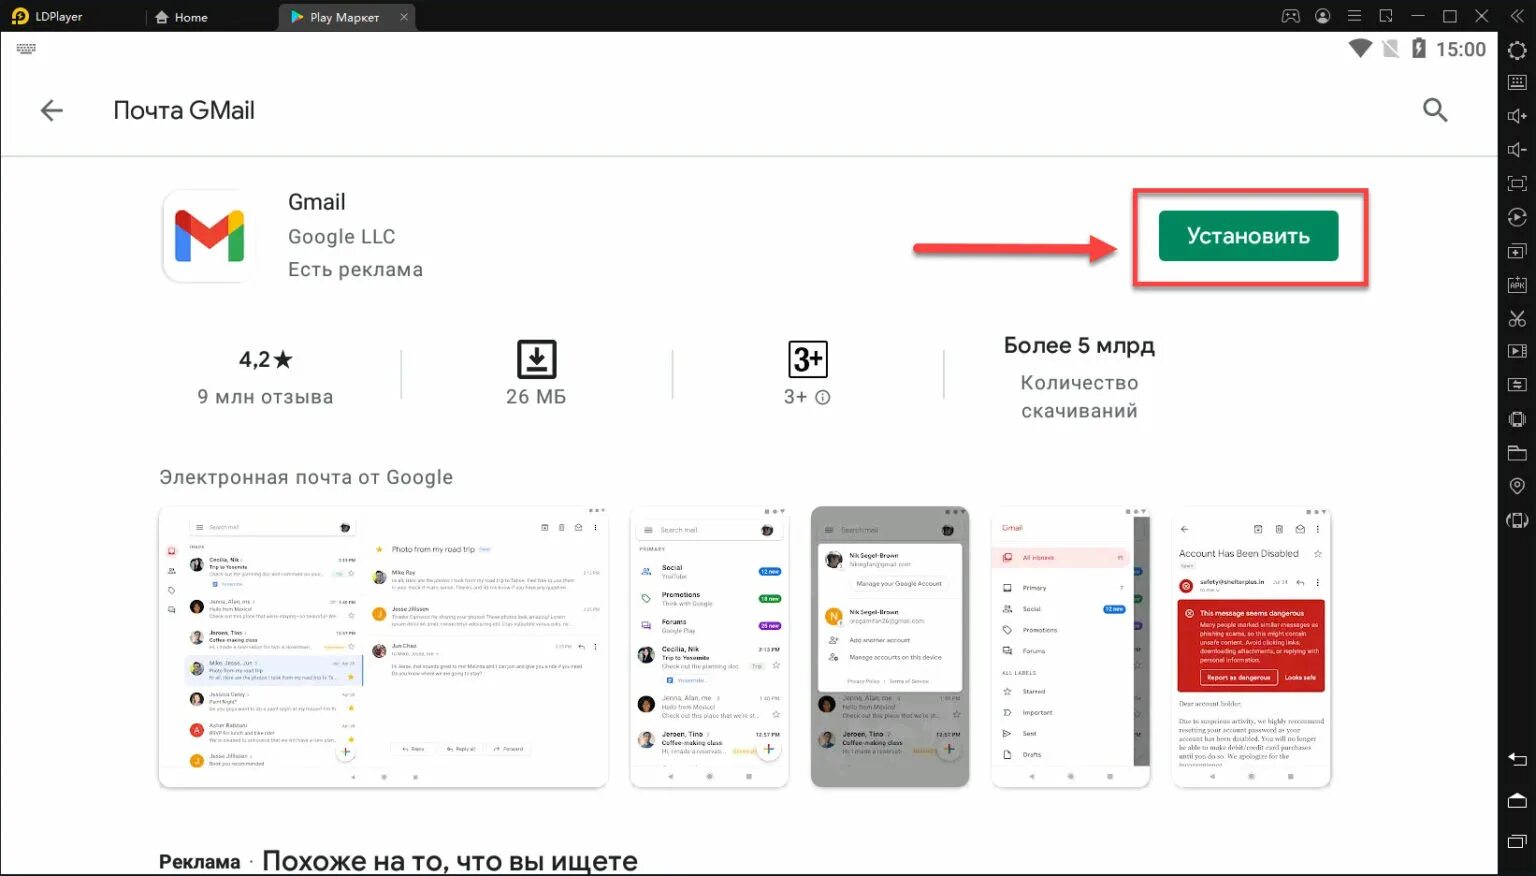Close the Play Маркет tab
The width and height of the screenshot is (1536, 876).
point(404,17)
